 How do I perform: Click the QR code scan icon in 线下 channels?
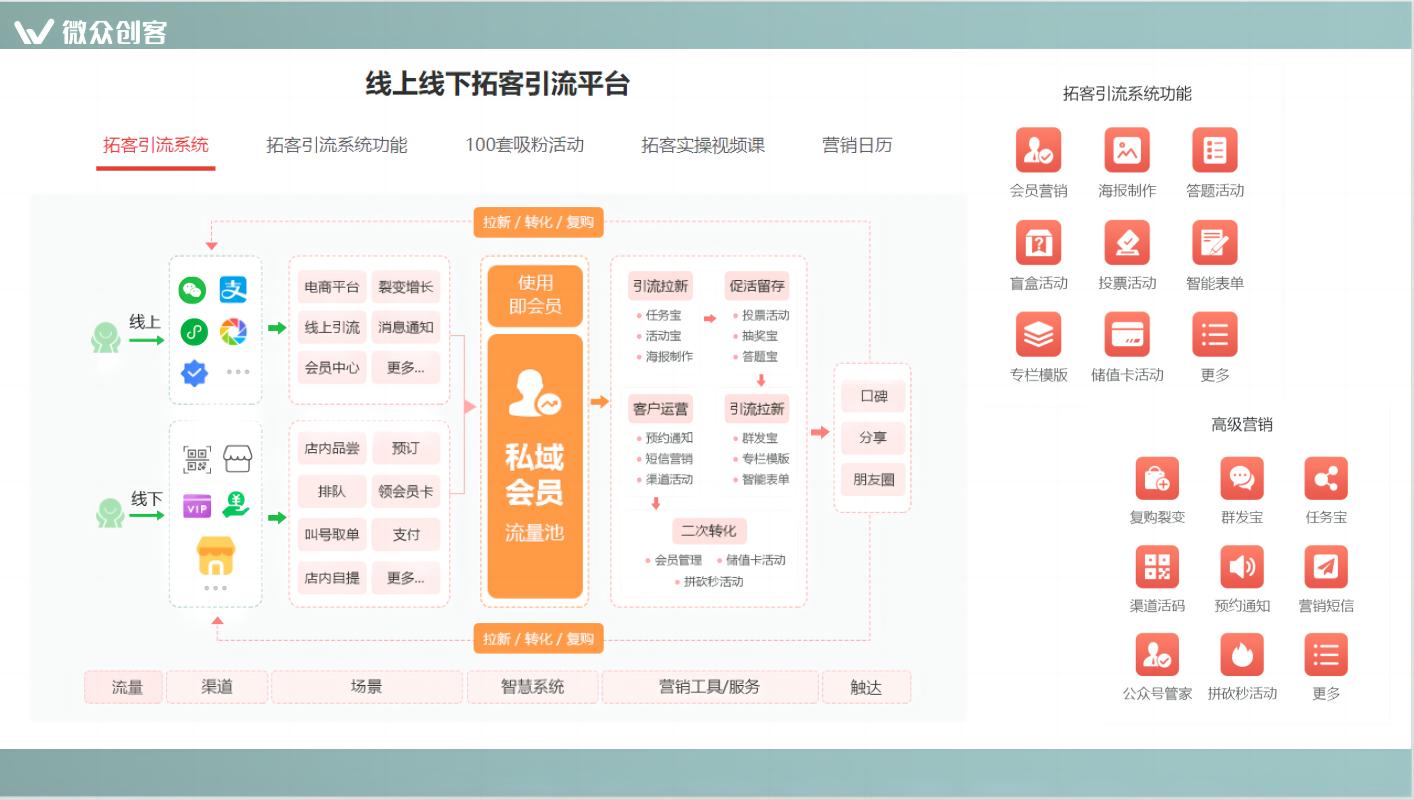[x=197, y=459]
